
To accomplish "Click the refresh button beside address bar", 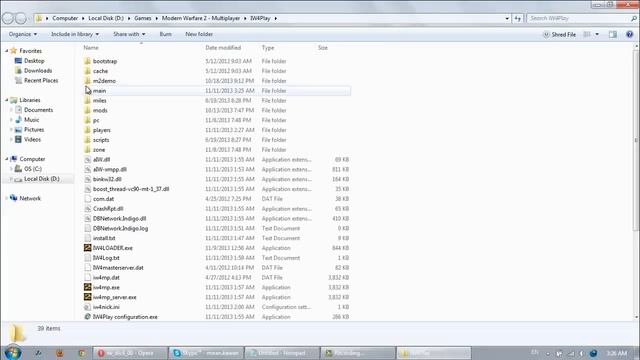I will point(518,18).
